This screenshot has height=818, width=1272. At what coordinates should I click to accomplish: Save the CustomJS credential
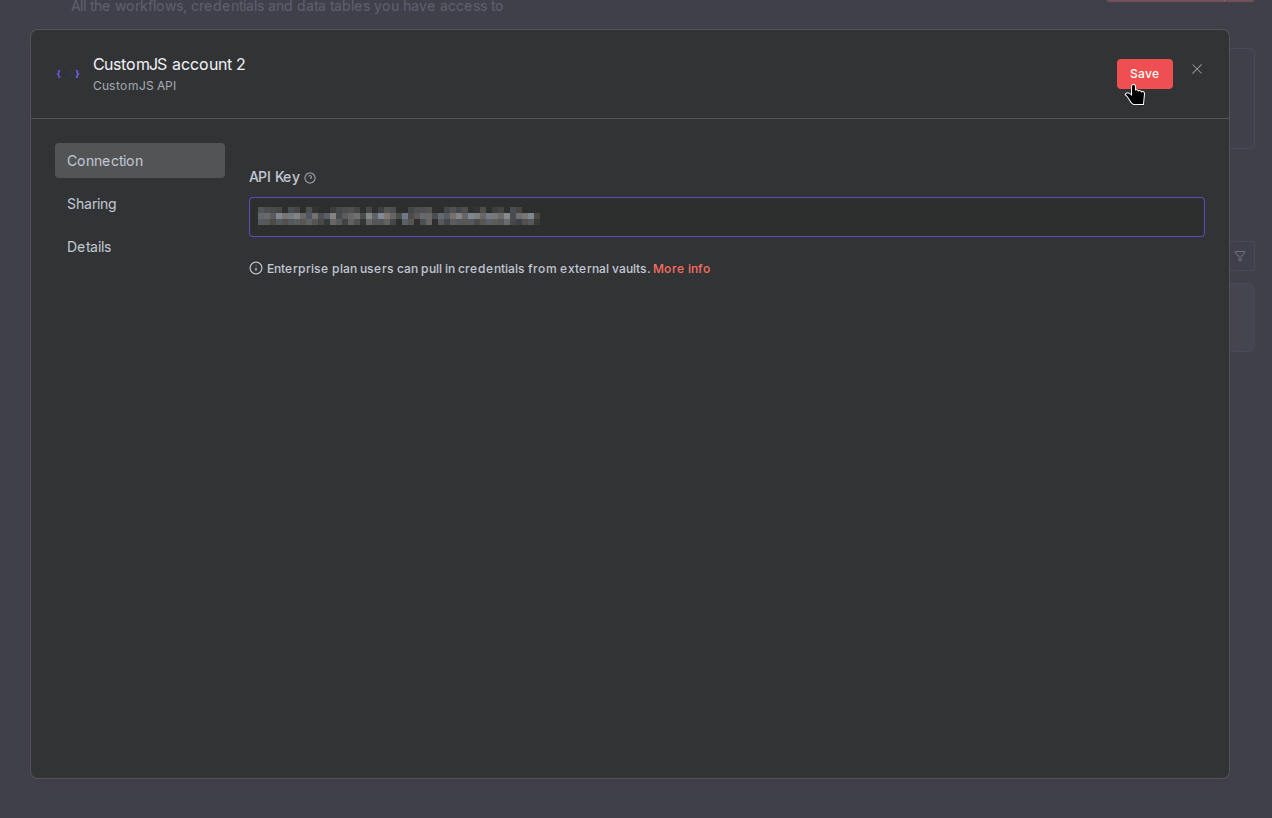tap(1144, 73)
